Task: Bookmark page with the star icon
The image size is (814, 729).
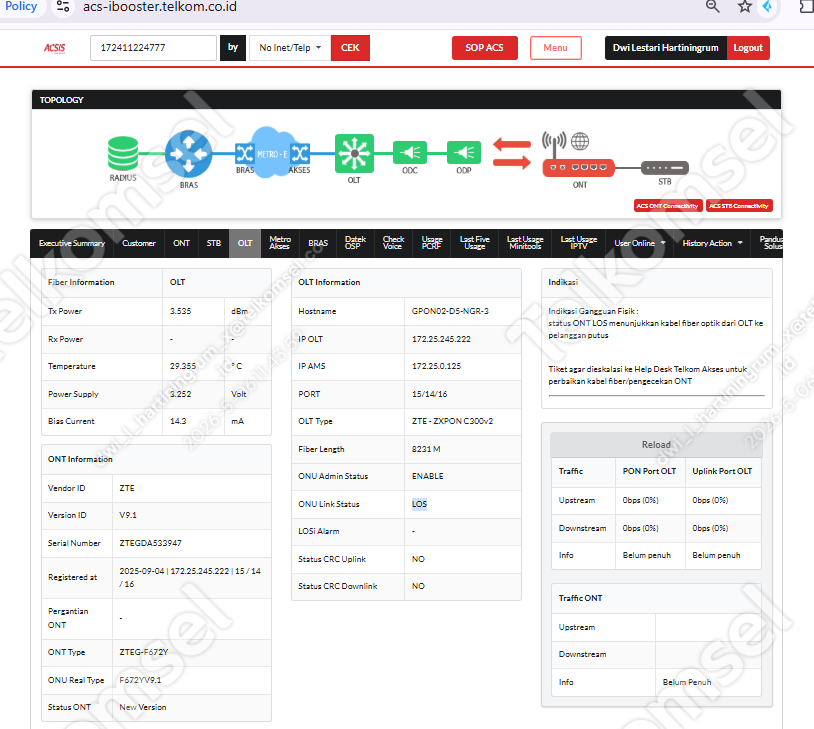Action: (x=744, y=6)
